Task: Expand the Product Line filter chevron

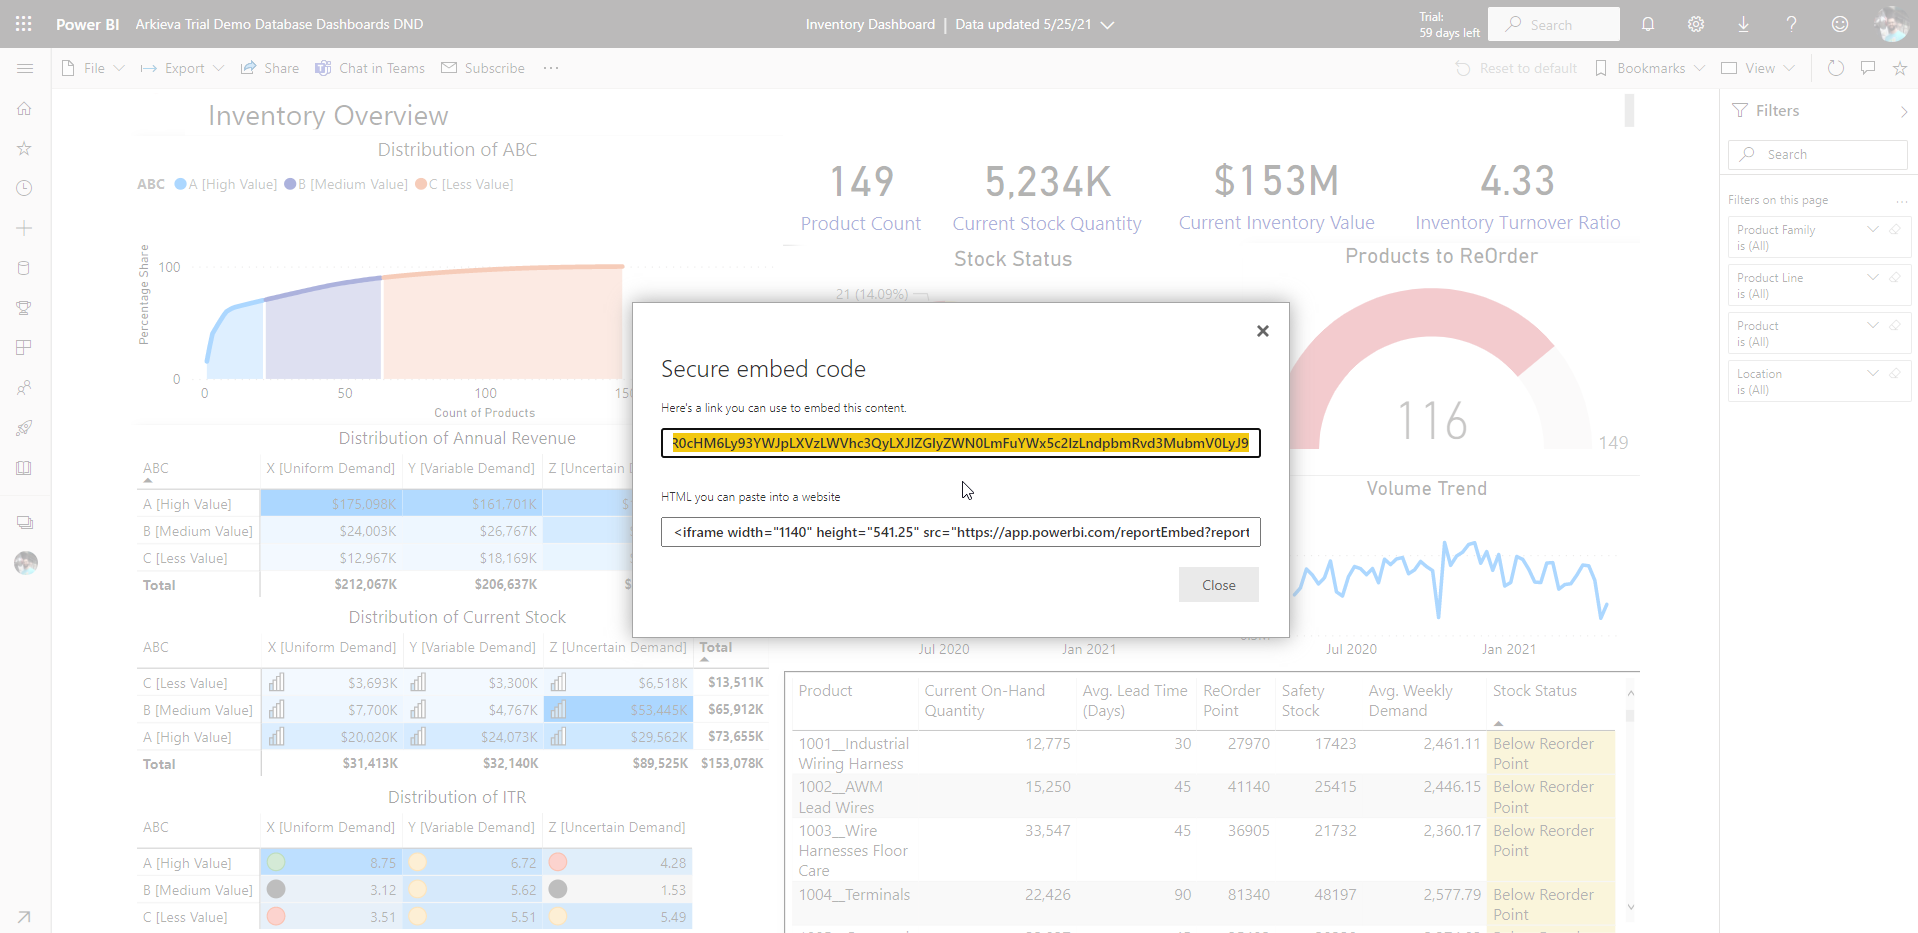Action: pyautogui.click(x=1873, y=278)
